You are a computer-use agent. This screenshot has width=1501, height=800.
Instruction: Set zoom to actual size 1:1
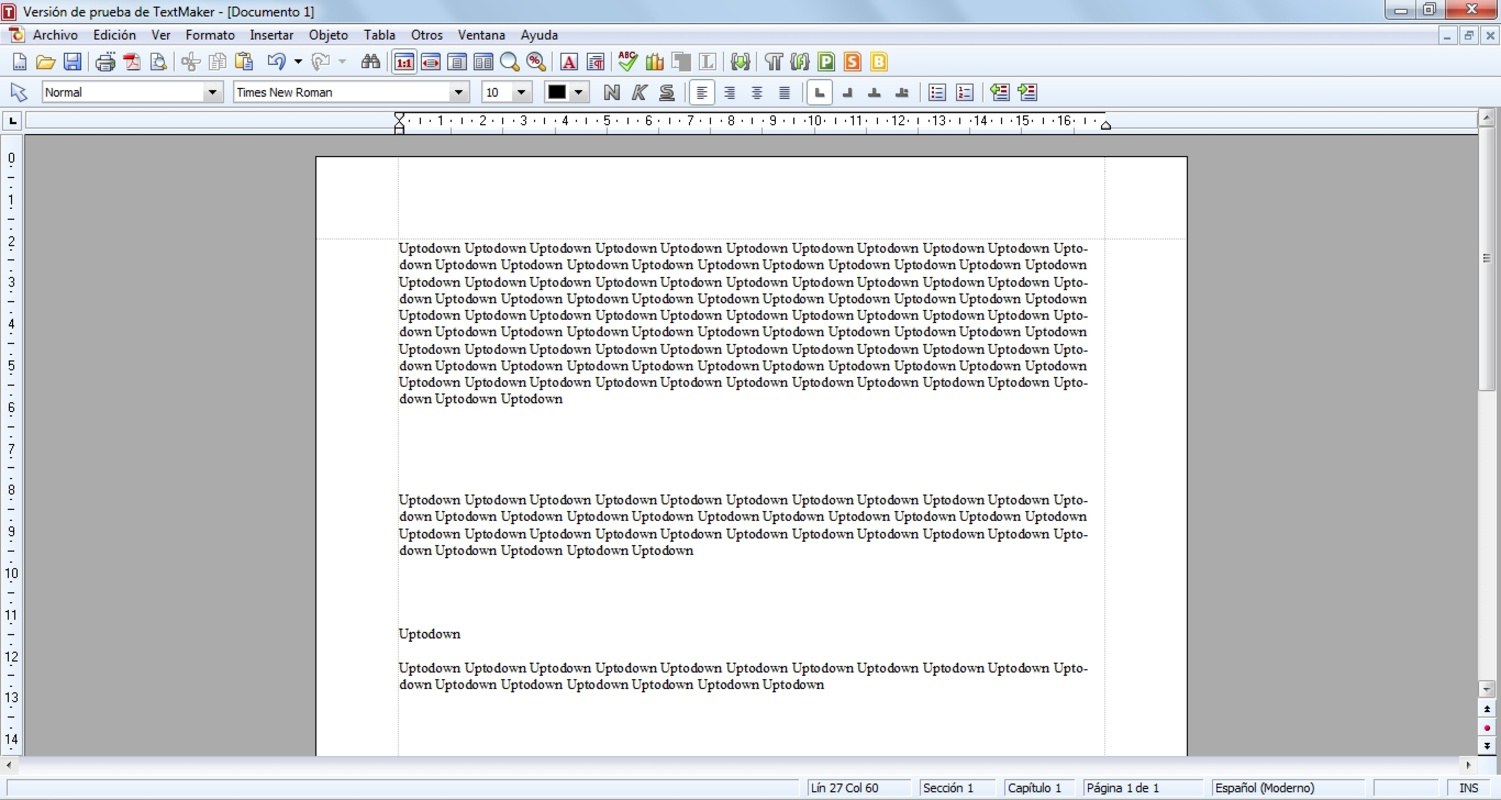tap(404, 62)
